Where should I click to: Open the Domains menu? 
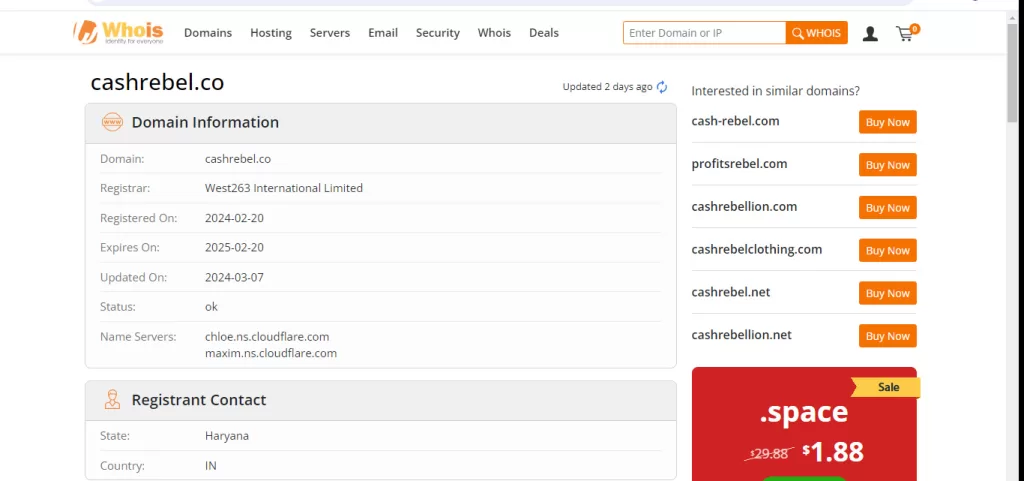(x=208, y=33)
